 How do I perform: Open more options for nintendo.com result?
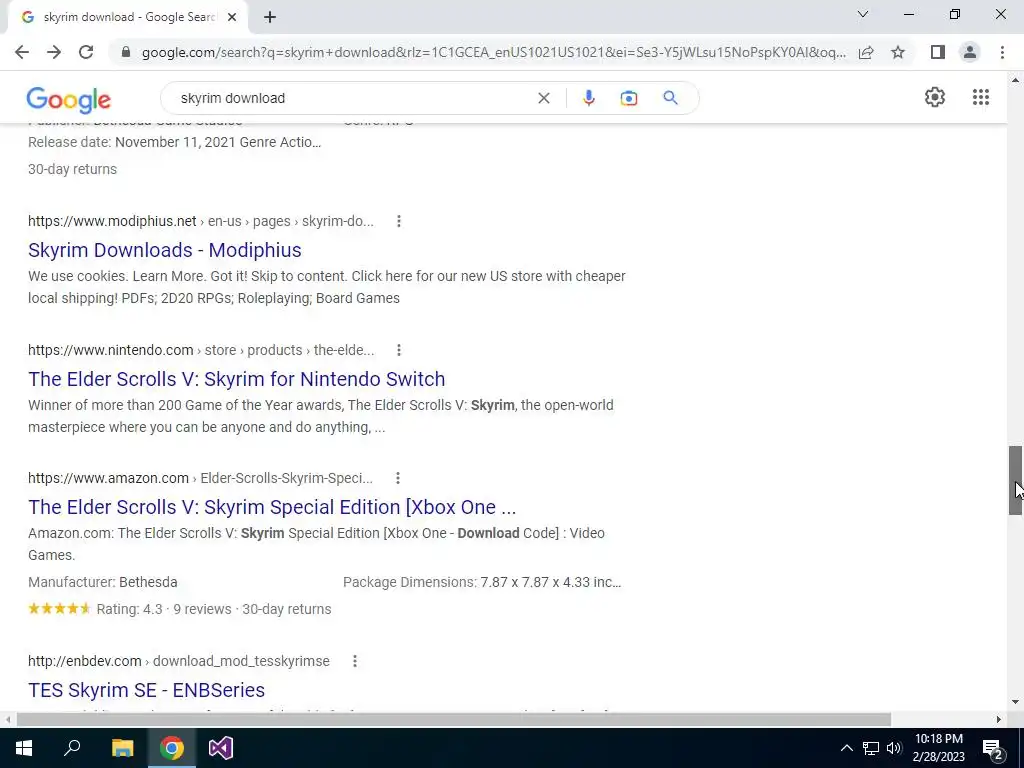click(x=398, y=350)
